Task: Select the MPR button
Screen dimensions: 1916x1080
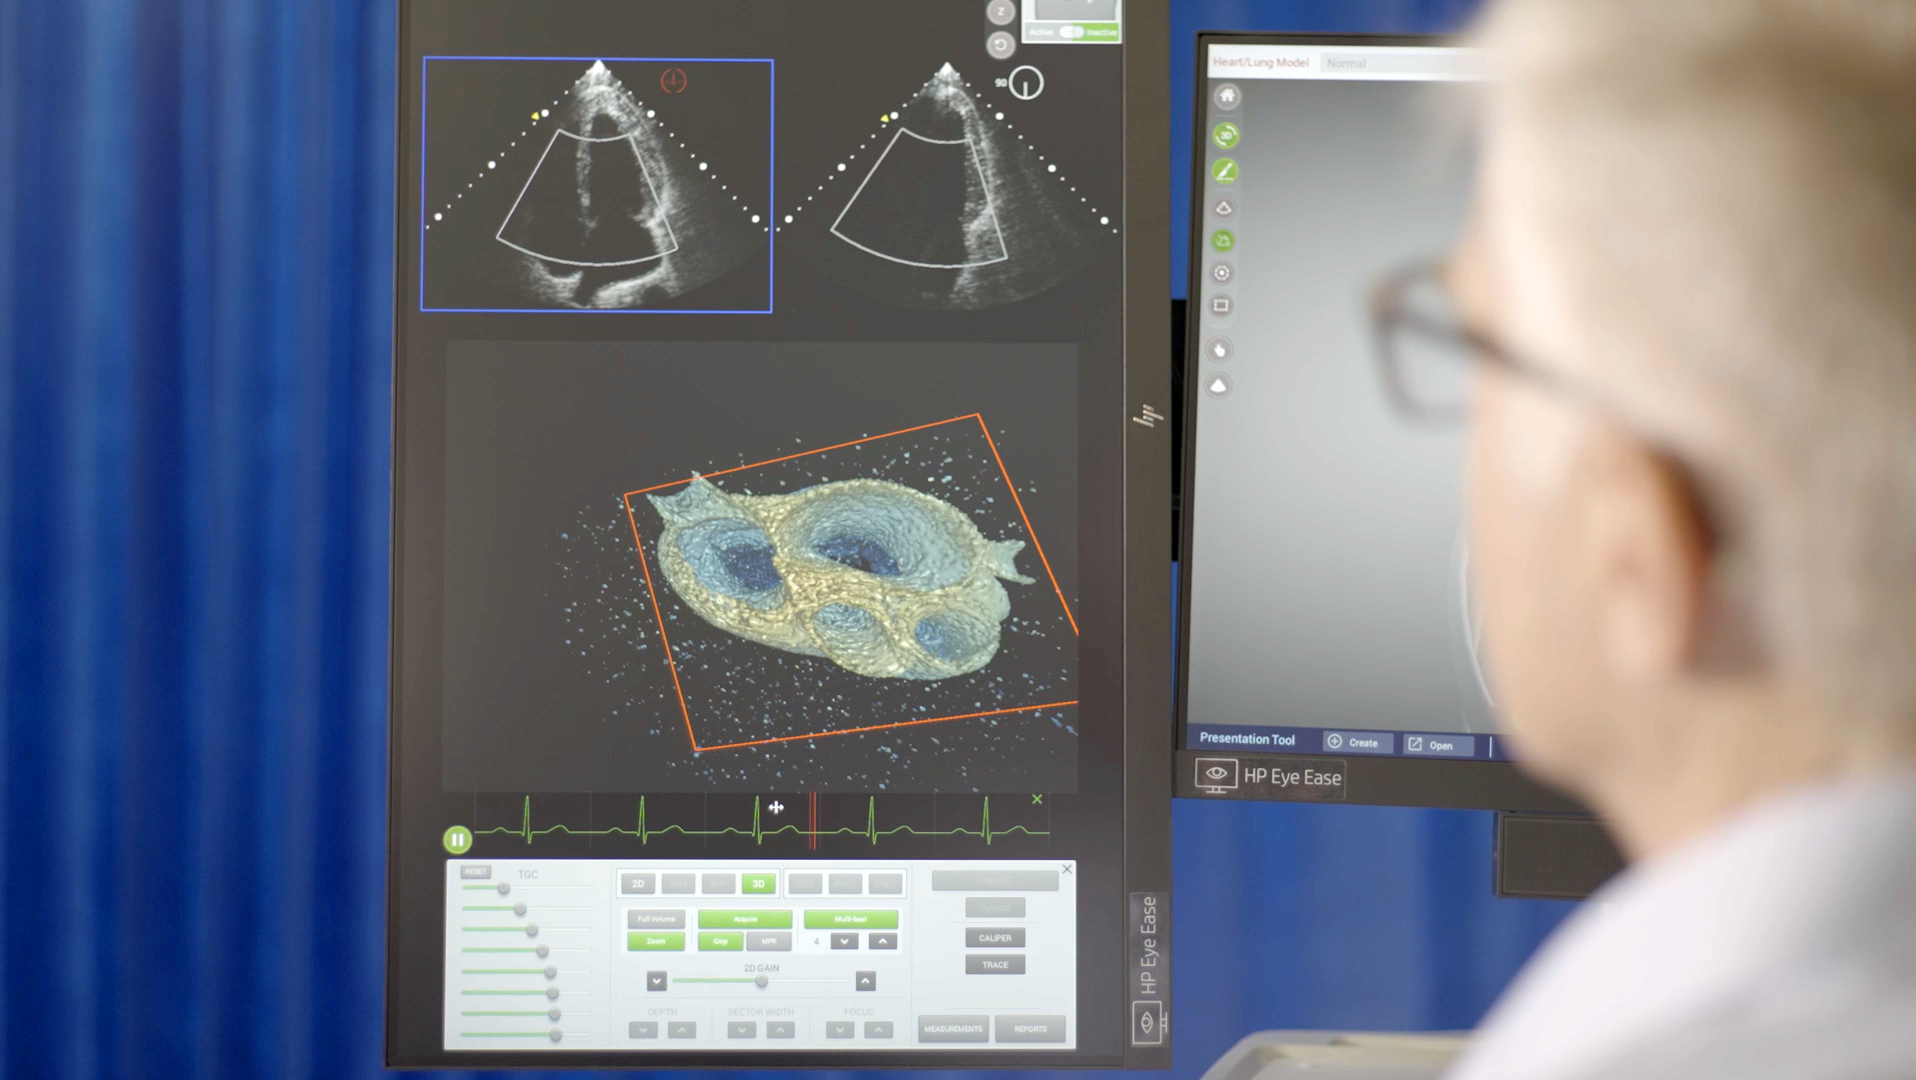Action: click(769, 941)
